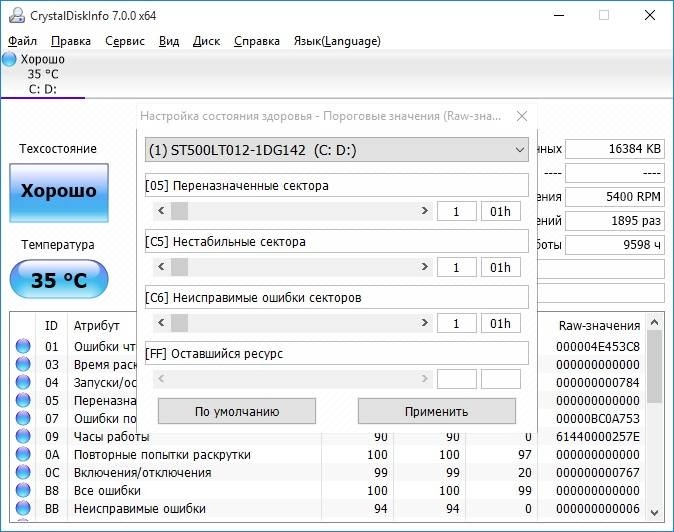Viewport: 674px width, 532px height.
Task: Select the Включения/отключения attribute row
Action: click(328, 473)
